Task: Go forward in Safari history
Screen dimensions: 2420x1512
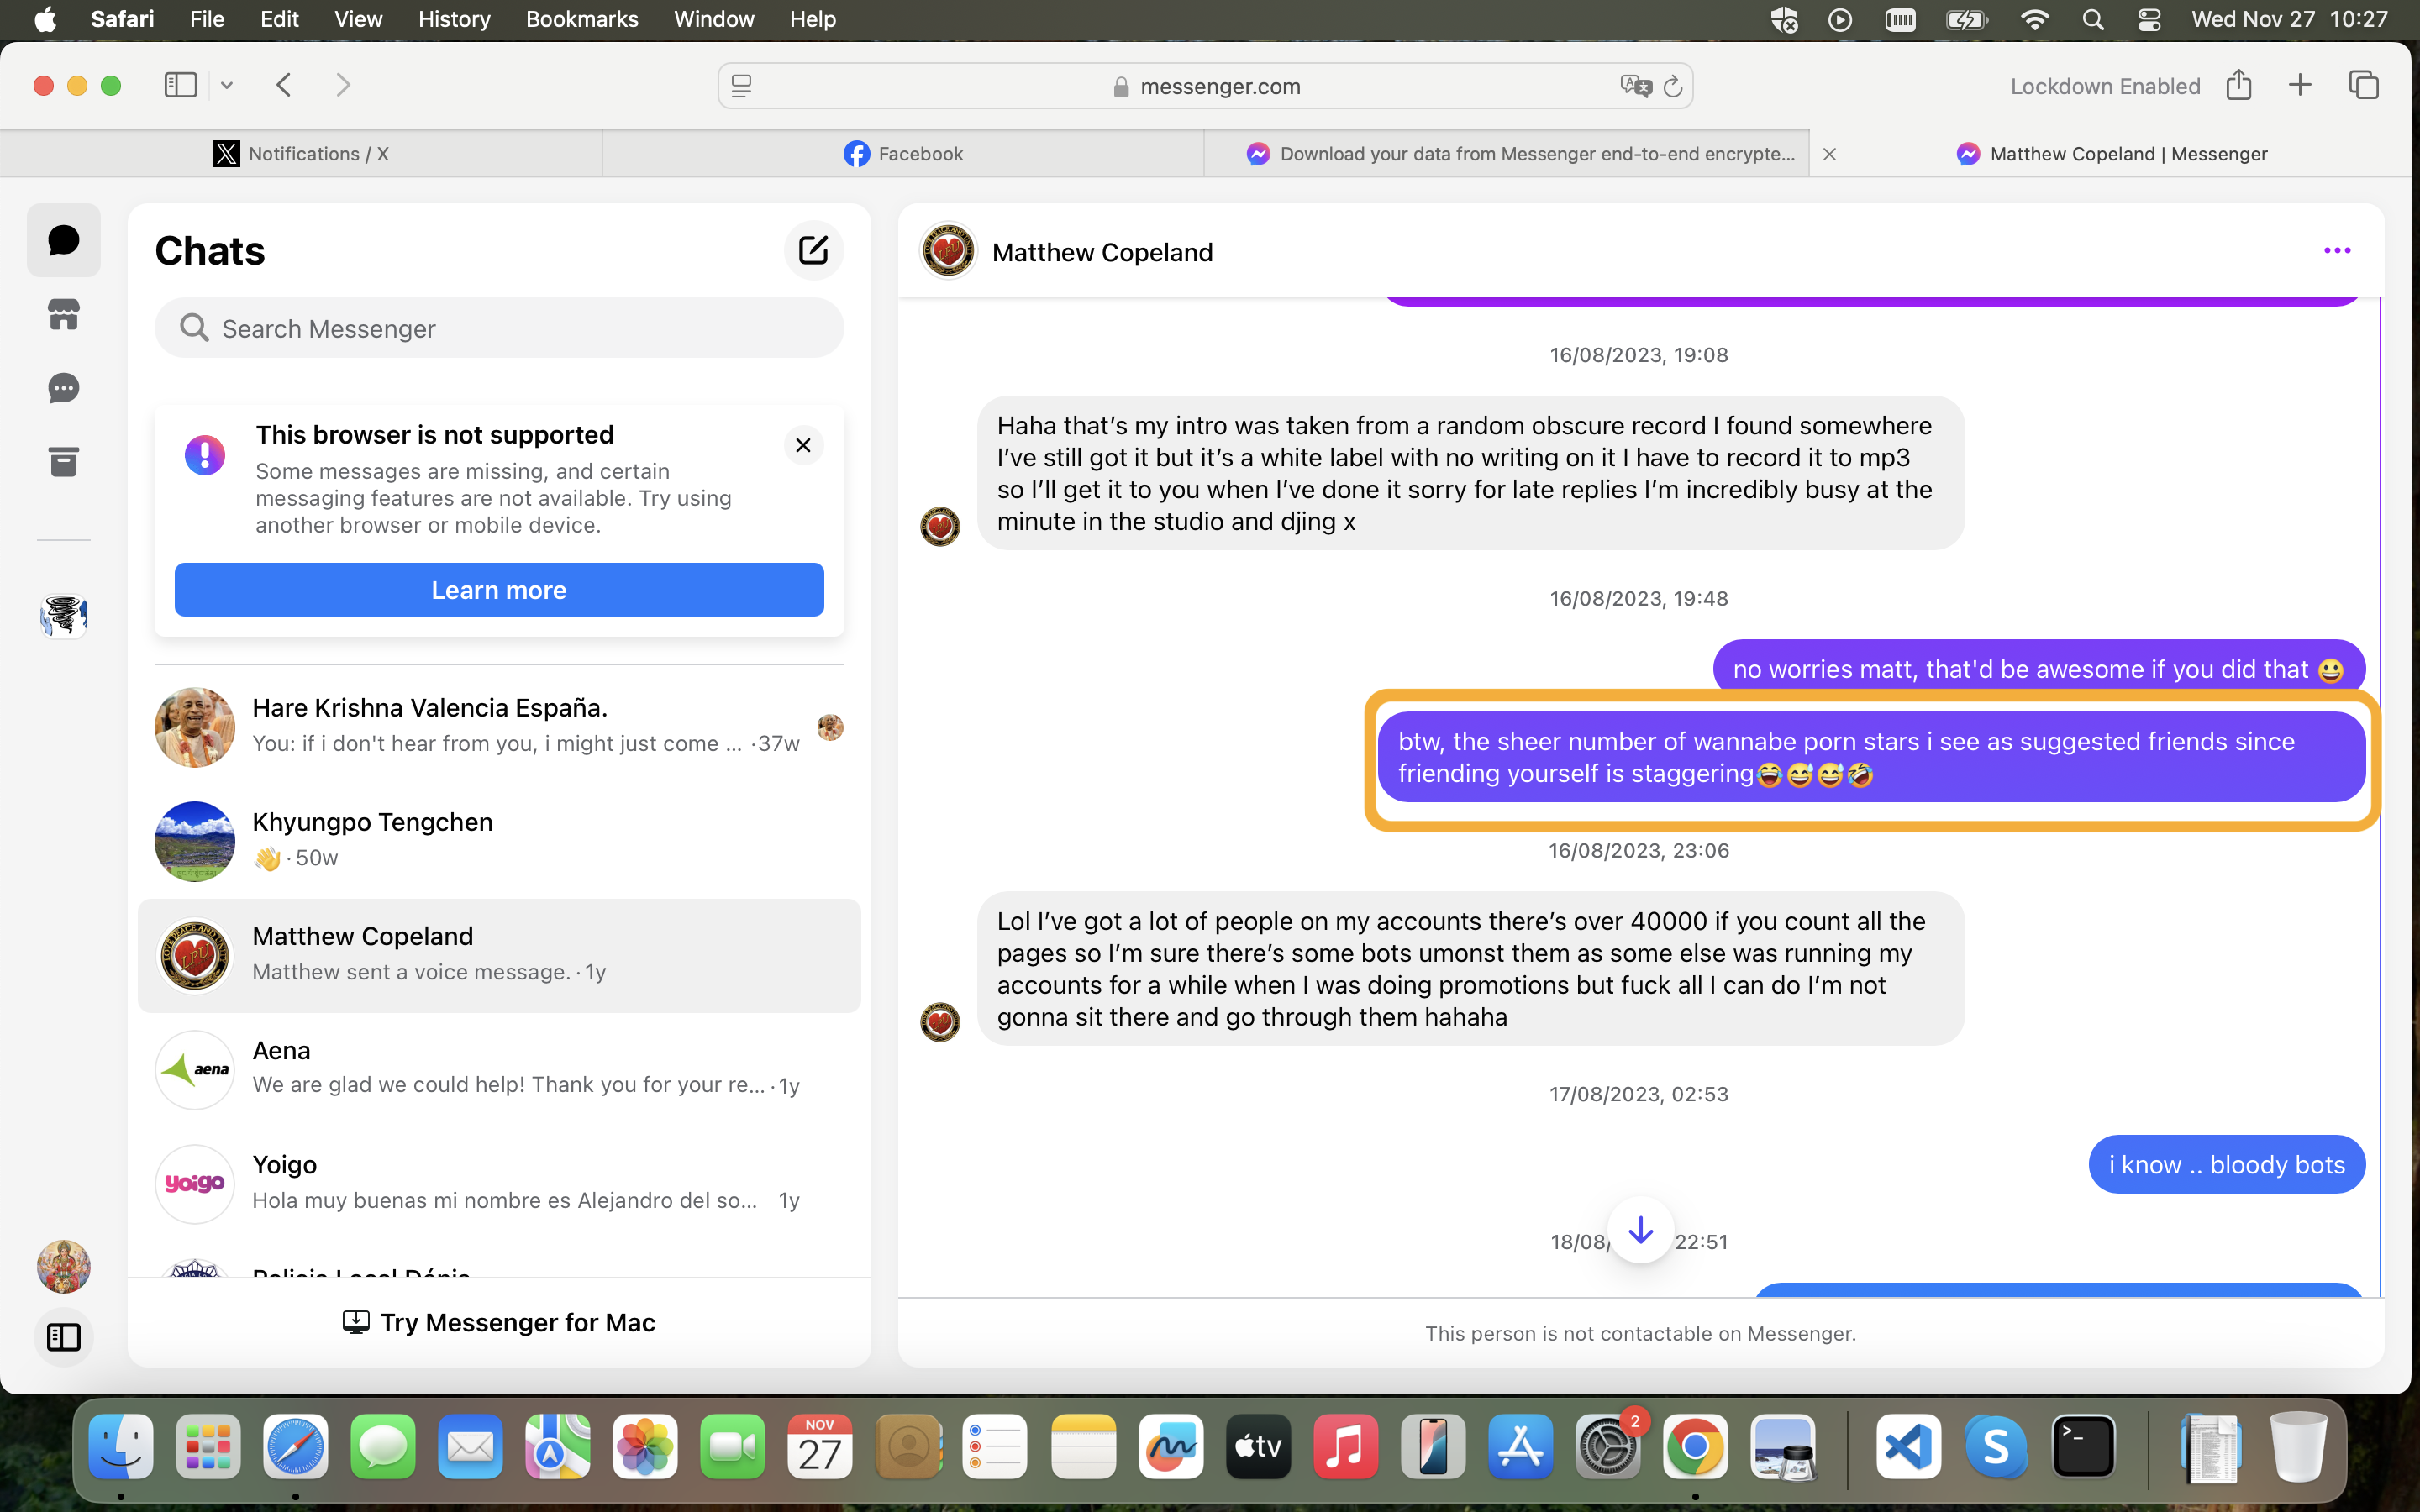Action: 343,85
